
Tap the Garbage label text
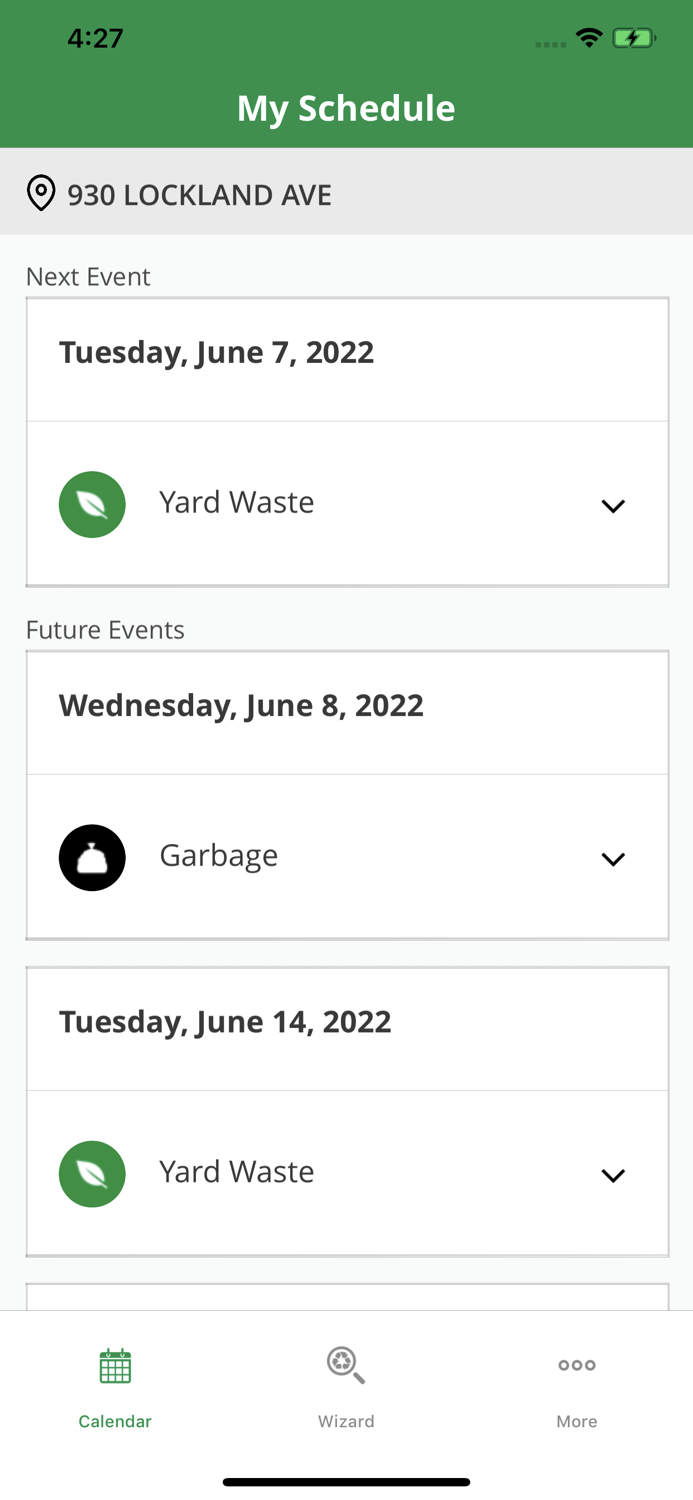tap(219, 856)
